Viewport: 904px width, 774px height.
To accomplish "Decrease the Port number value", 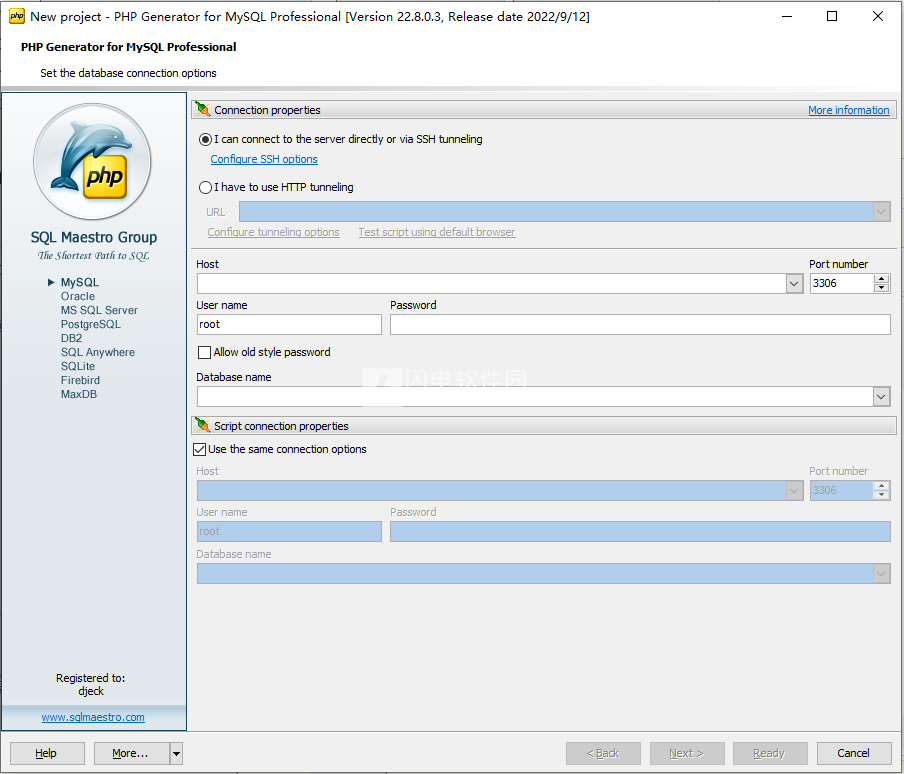I will coord(881,288).
